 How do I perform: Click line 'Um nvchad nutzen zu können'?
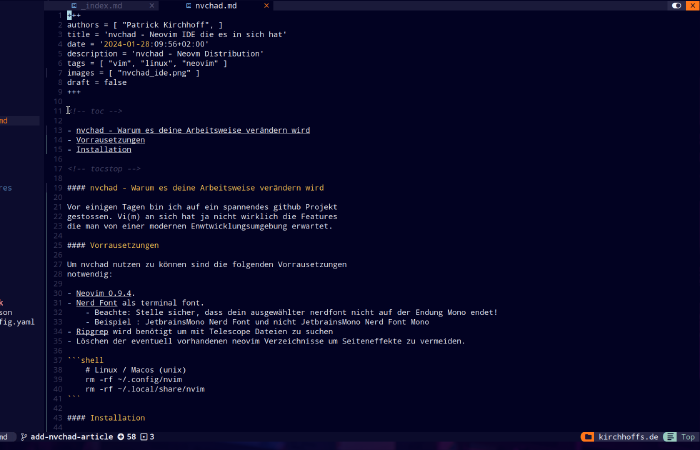pos(207,265)
